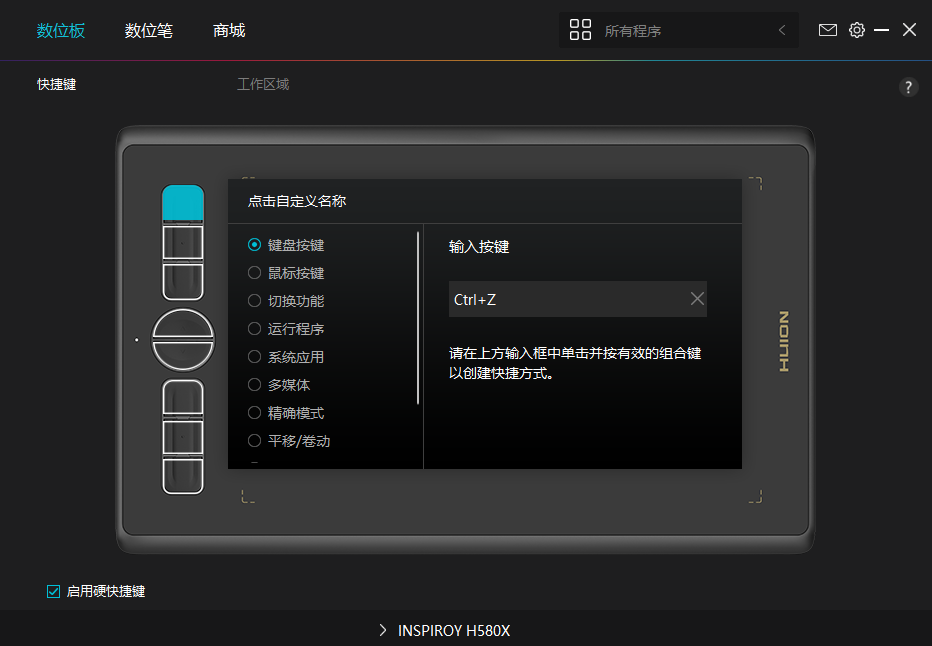The height and width of the screenshot is (646, 932).
Task: Select the 快捷键 sub-tab
Action: click(x=56, y=84)
